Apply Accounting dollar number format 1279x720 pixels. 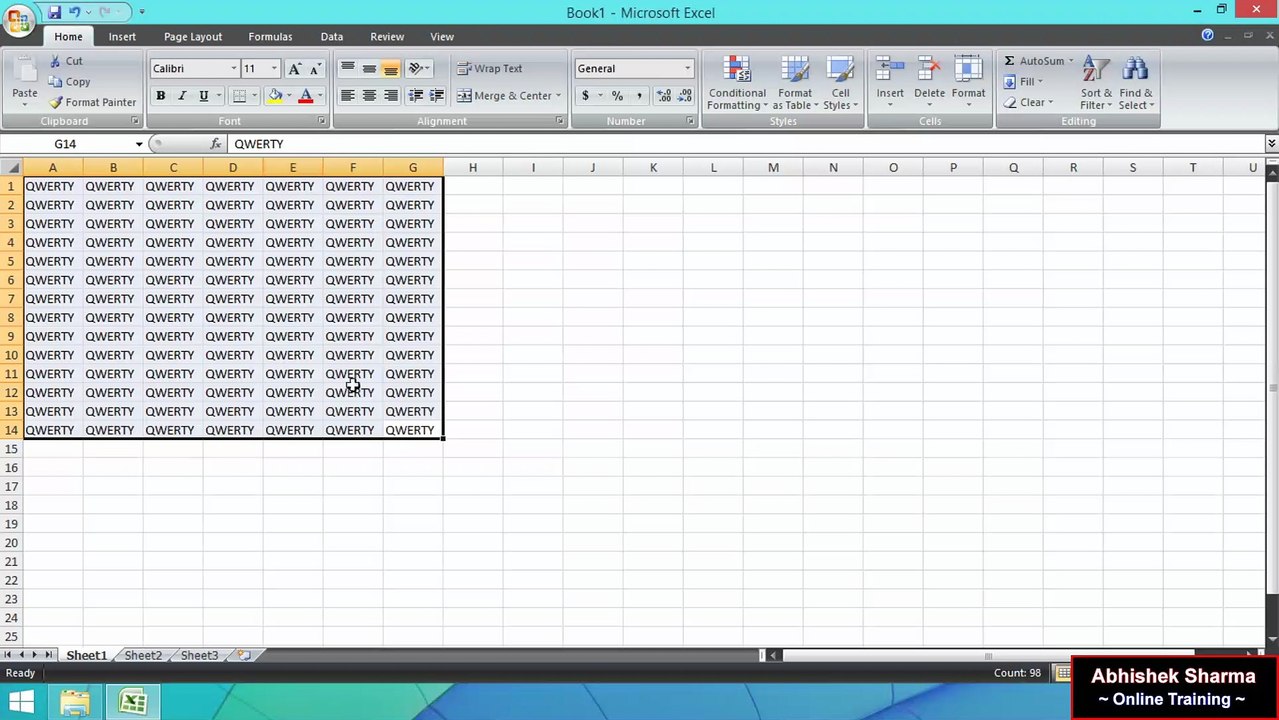pos(585,96)
